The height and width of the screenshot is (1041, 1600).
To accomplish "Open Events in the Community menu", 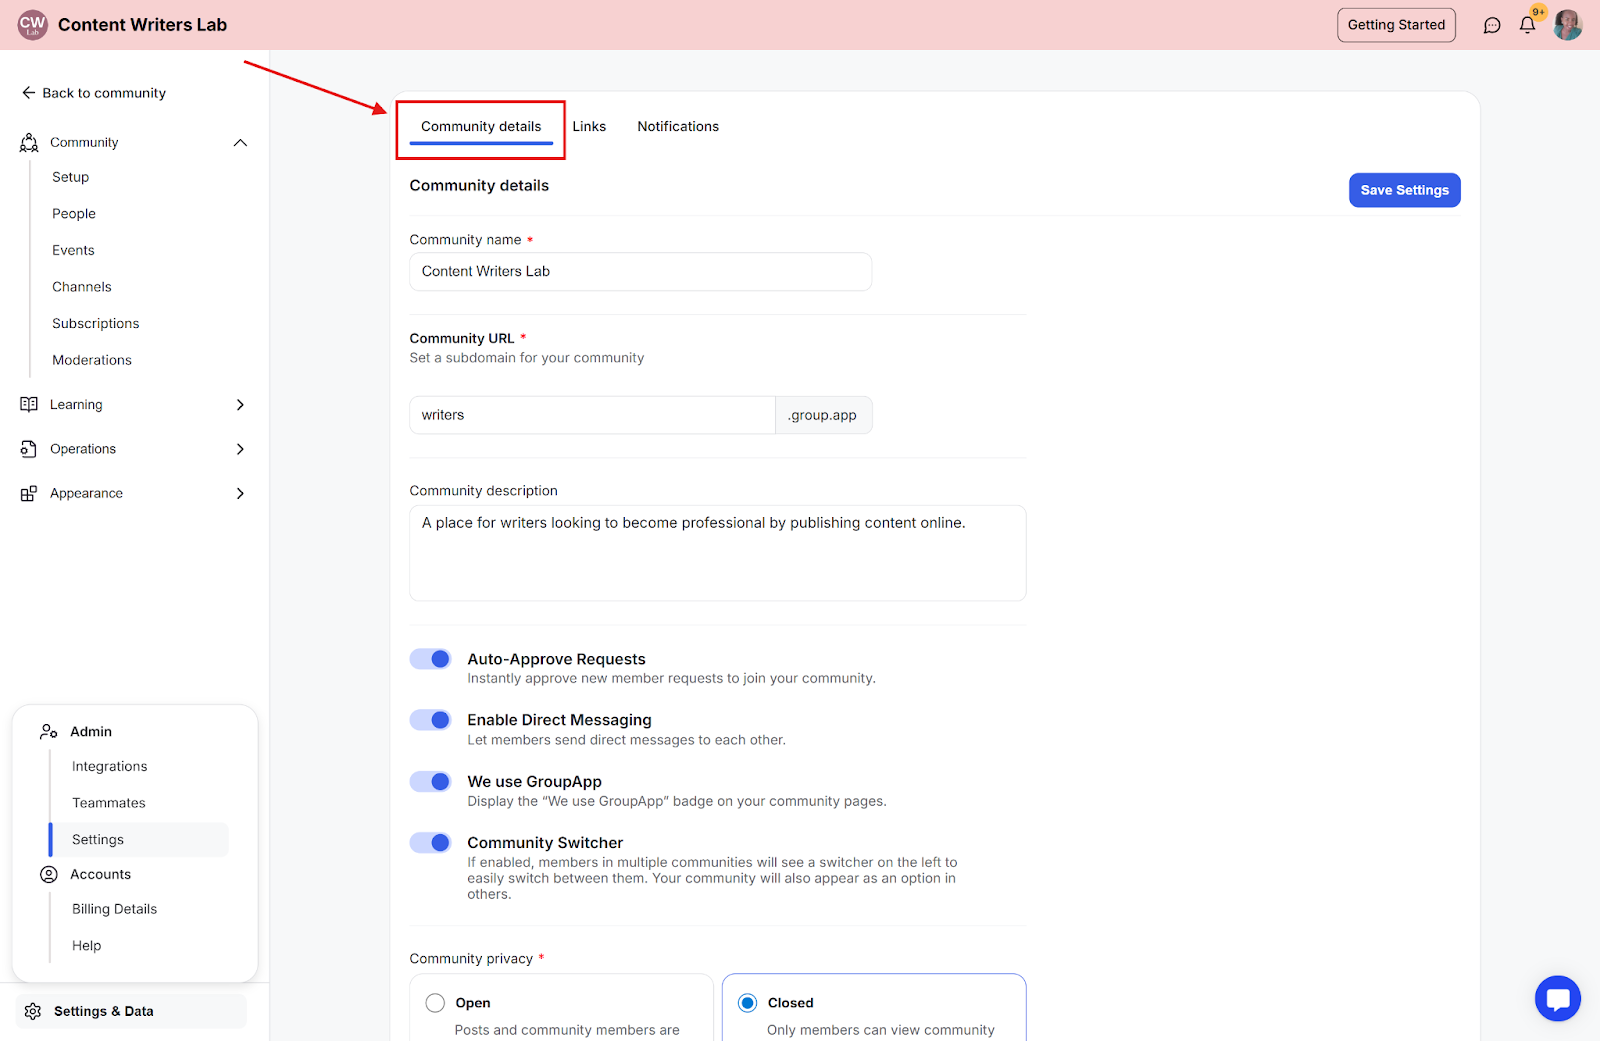I will point(74,251).
